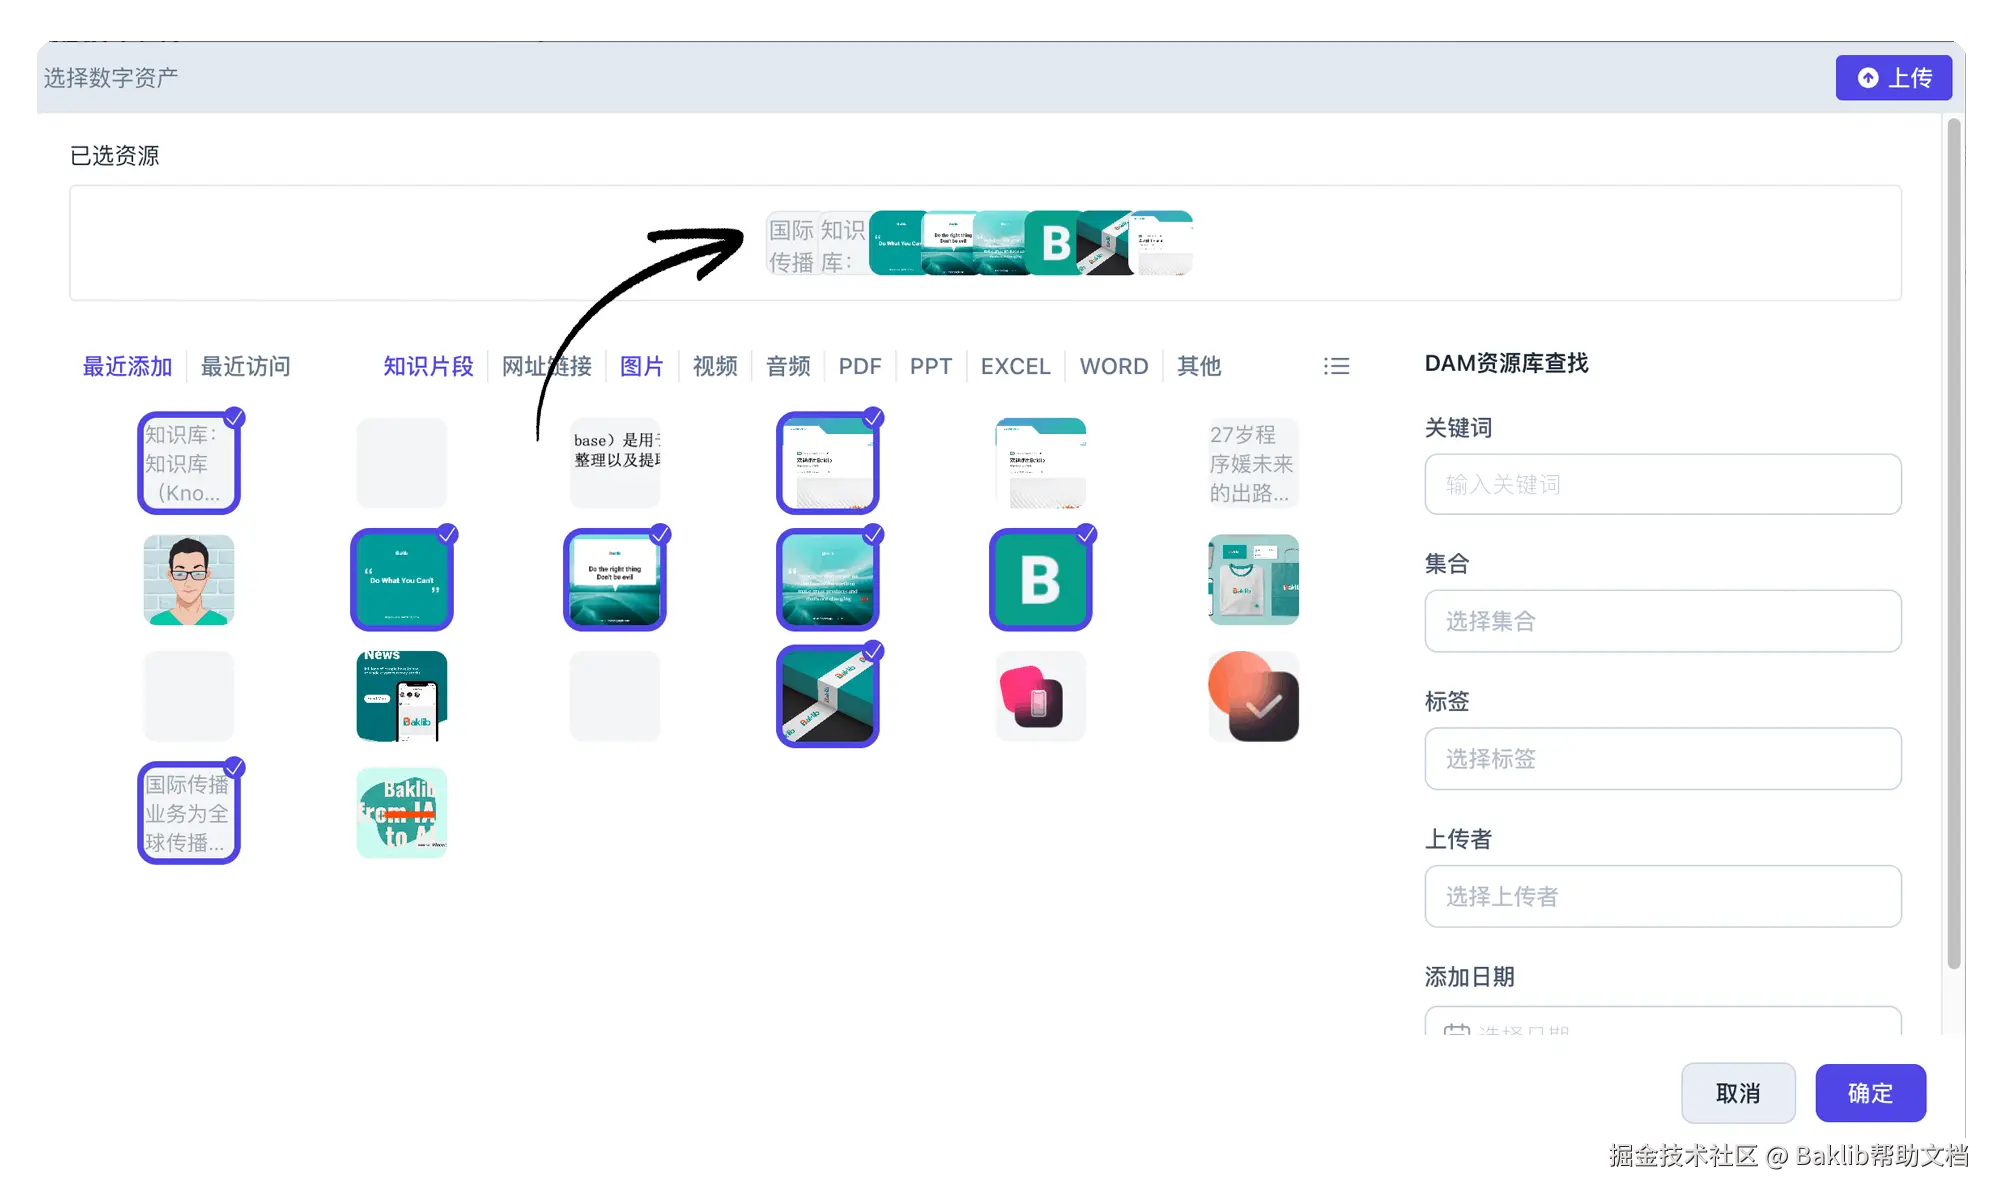
Task: Open the 选择集合 dropdown
Action: [1662, 621]
